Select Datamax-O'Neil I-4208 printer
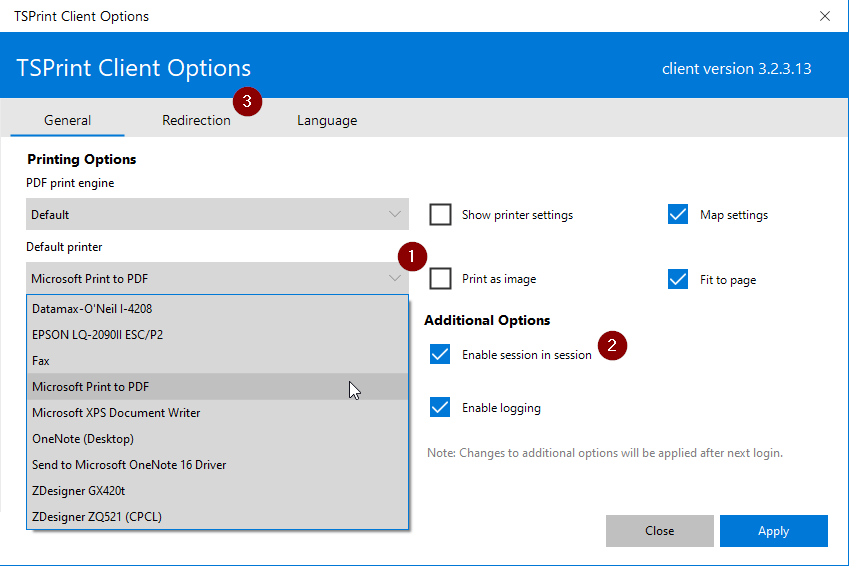The height and width of the screenshot is (566, 849). coord(217,309)
